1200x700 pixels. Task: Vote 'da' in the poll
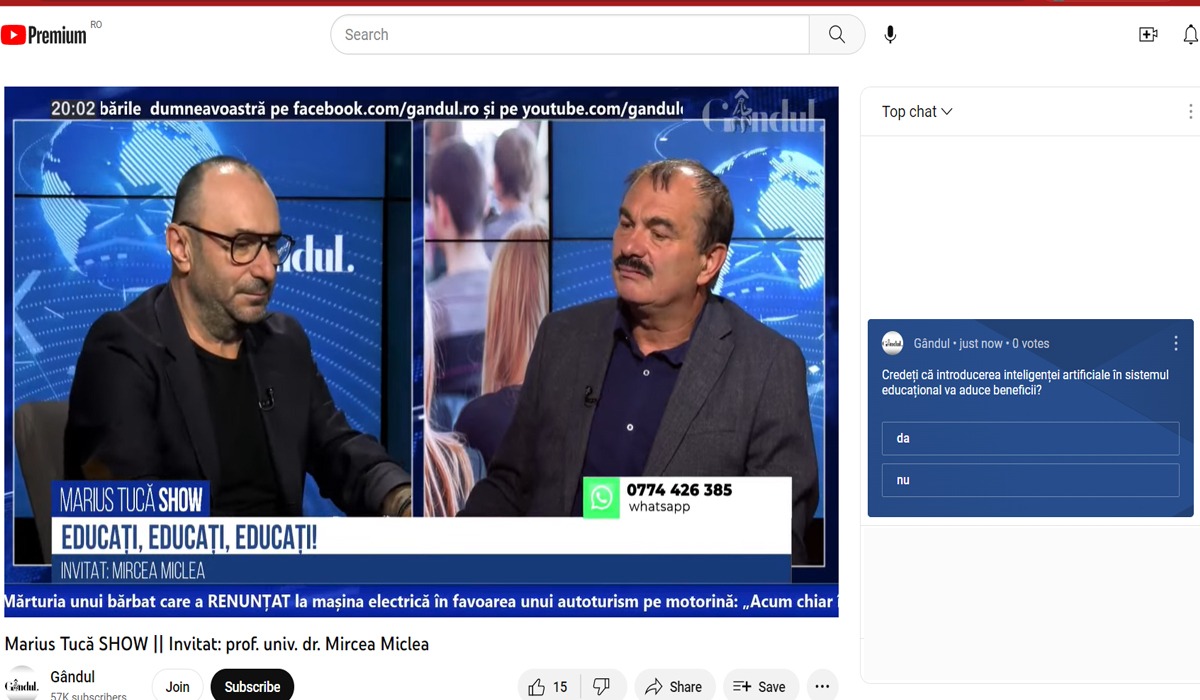(1030, 438)
